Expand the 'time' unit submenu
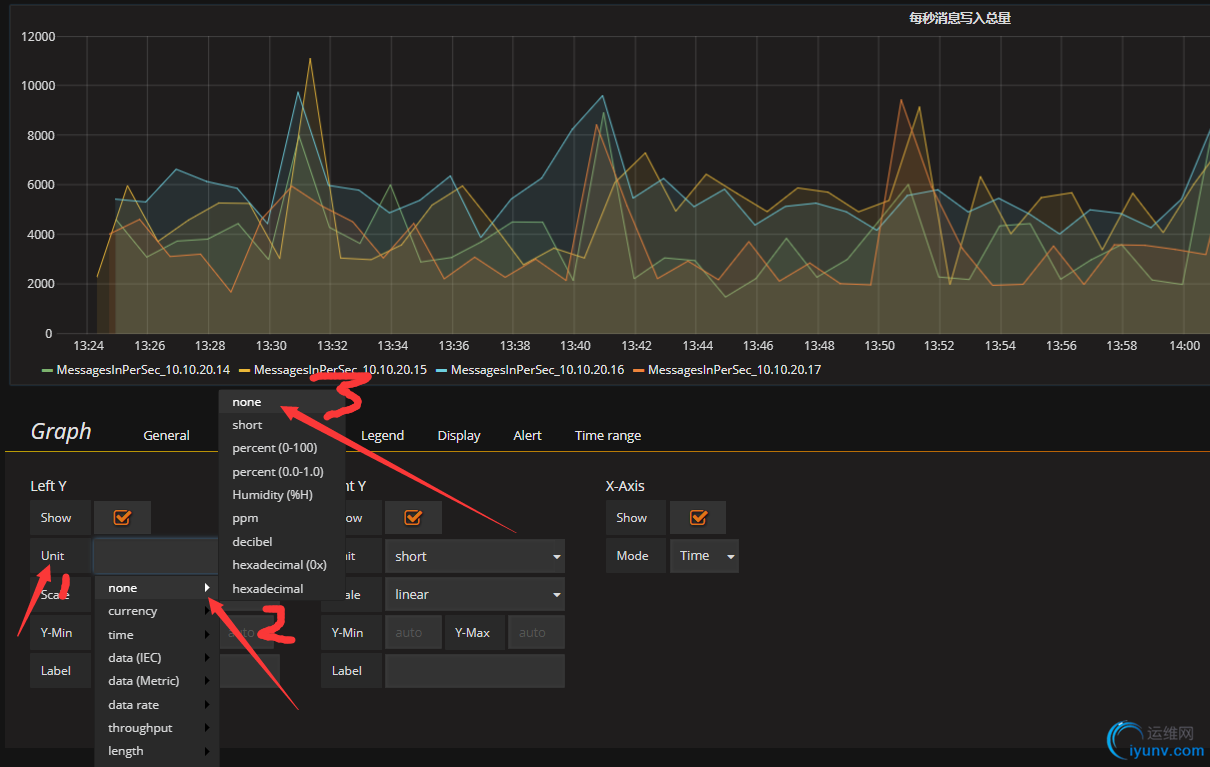 (157, 635)
